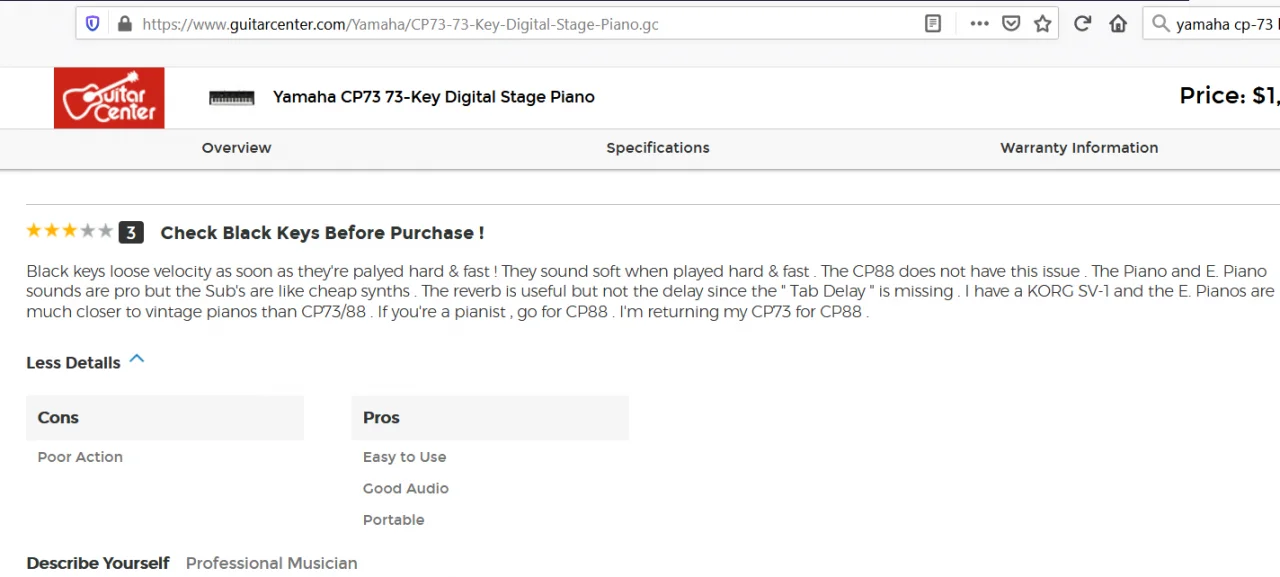Save page to Pocket icon
Screen dimensions: 1280x577
coord(1011,24)
